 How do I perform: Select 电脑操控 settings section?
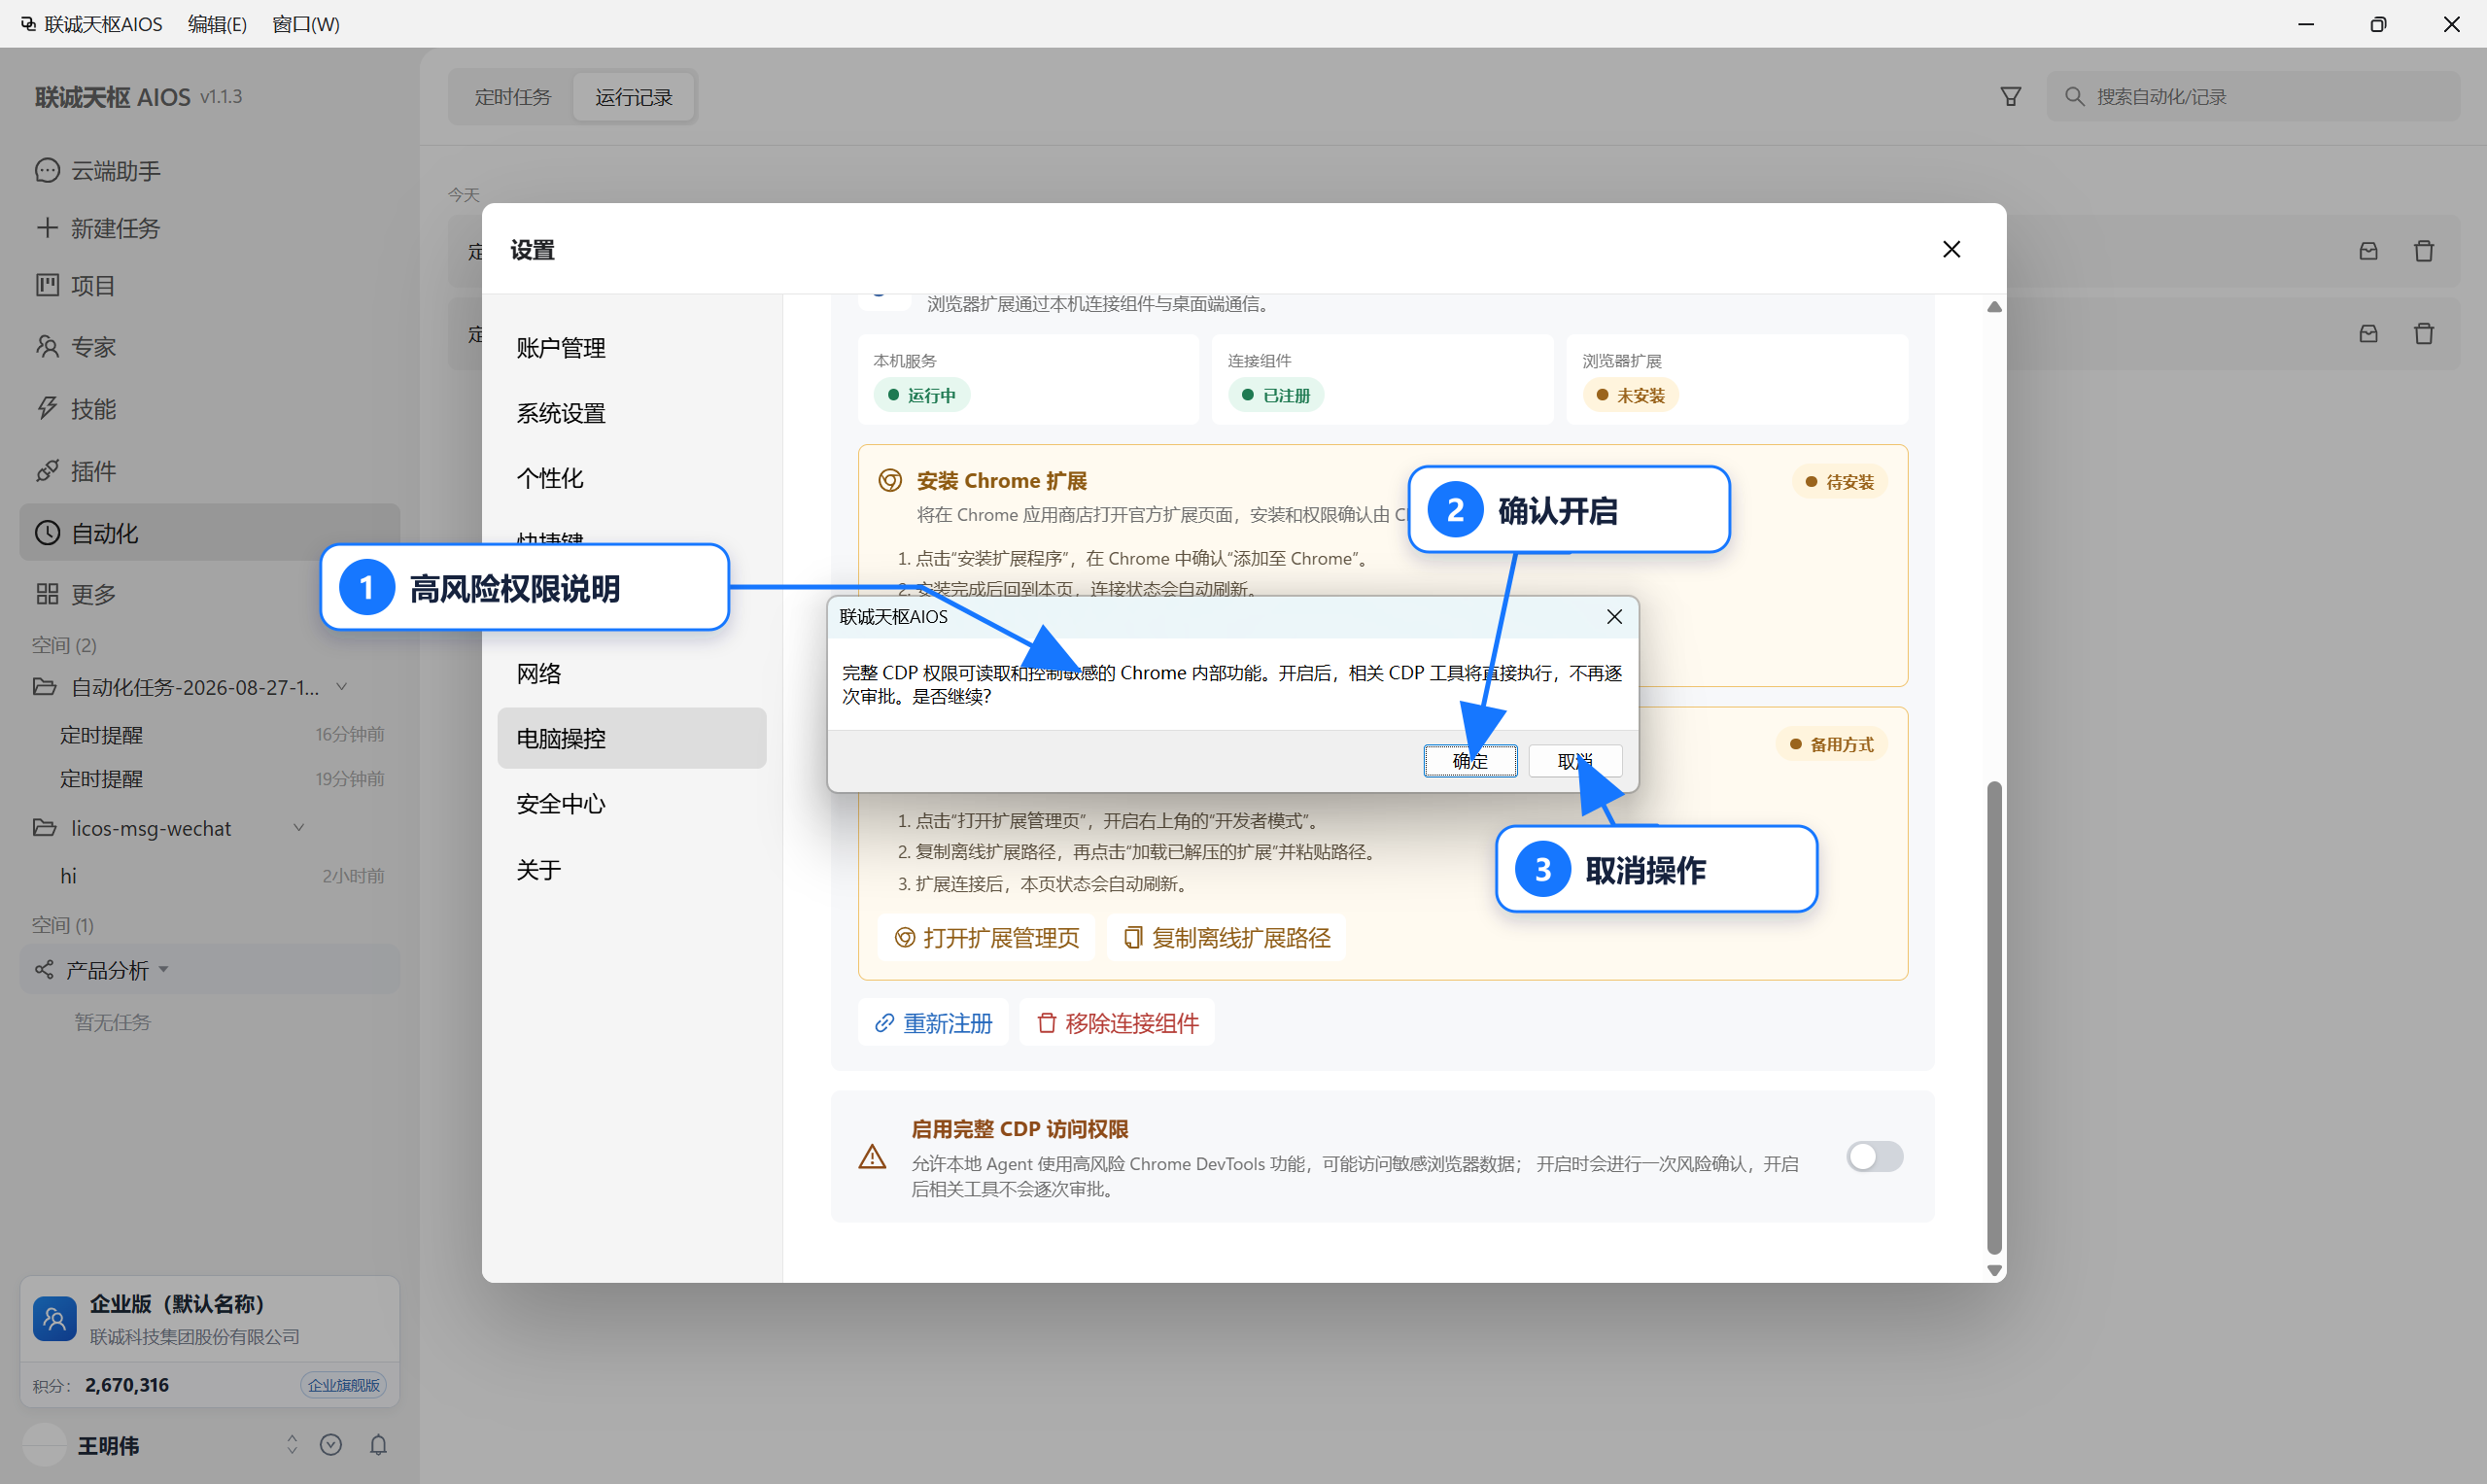632,738
